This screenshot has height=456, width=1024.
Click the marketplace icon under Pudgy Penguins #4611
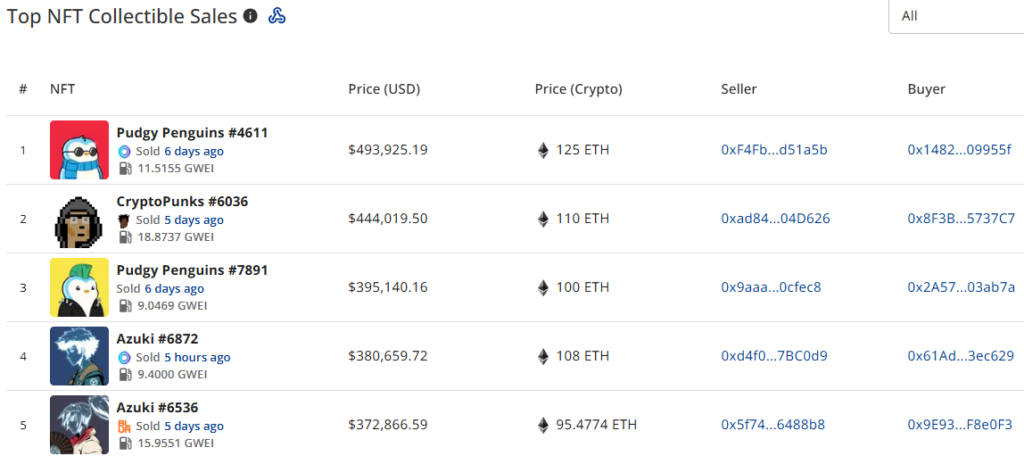pyautogui.click(x=124, y=152)
